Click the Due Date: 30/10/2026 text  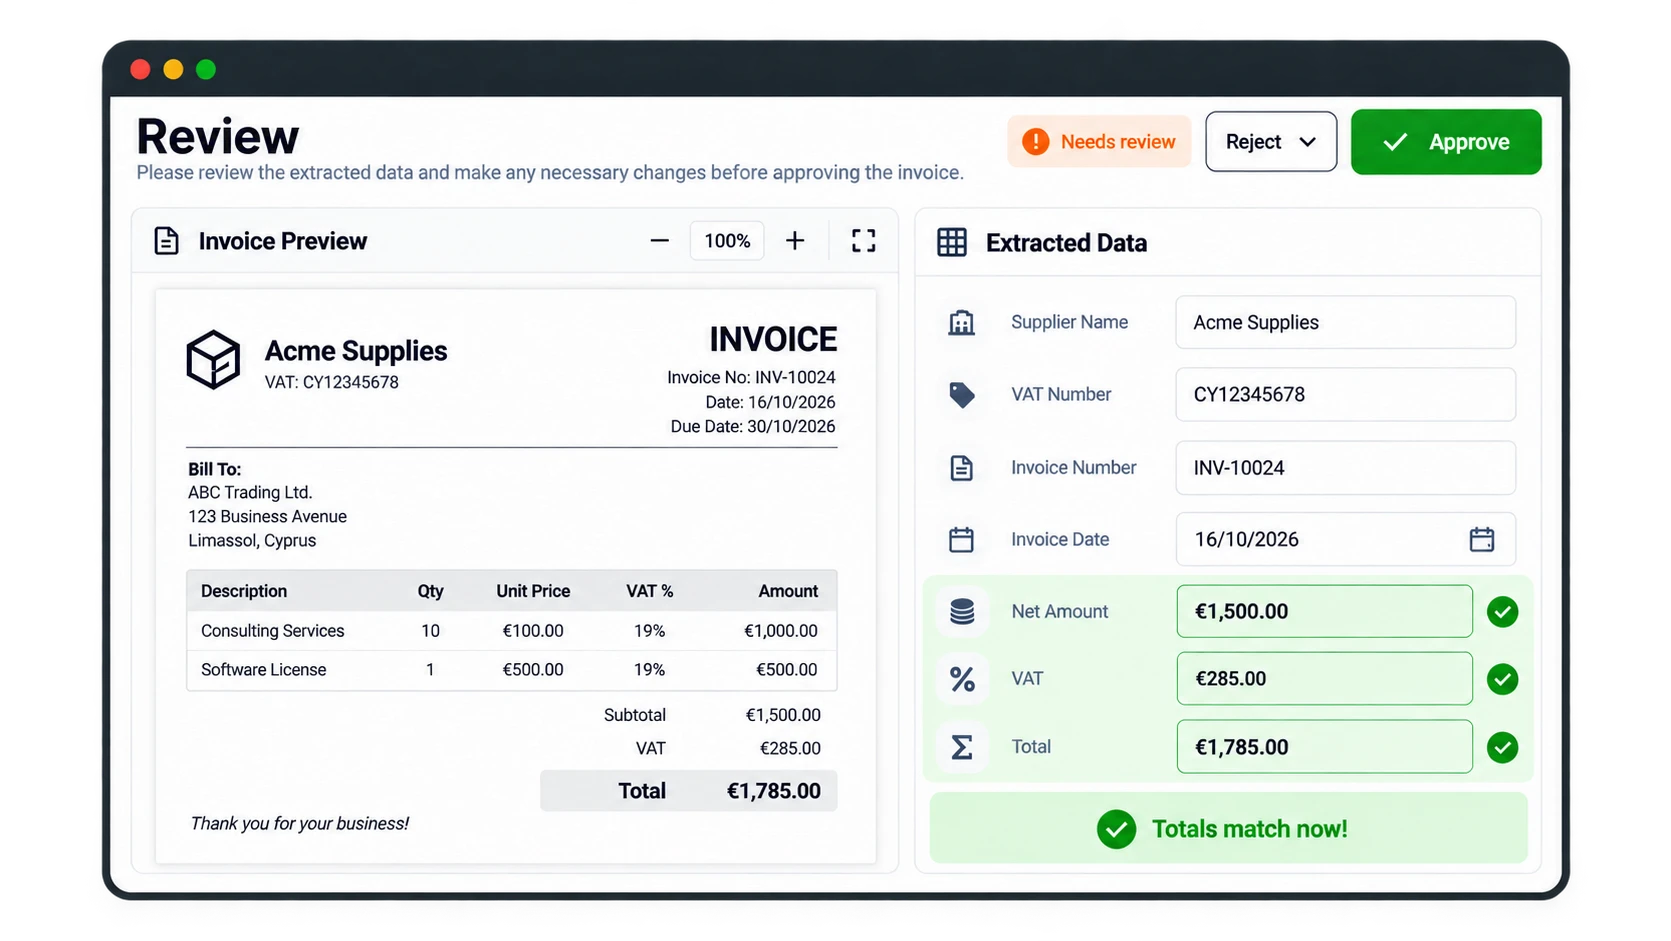[x=753, y=427]
